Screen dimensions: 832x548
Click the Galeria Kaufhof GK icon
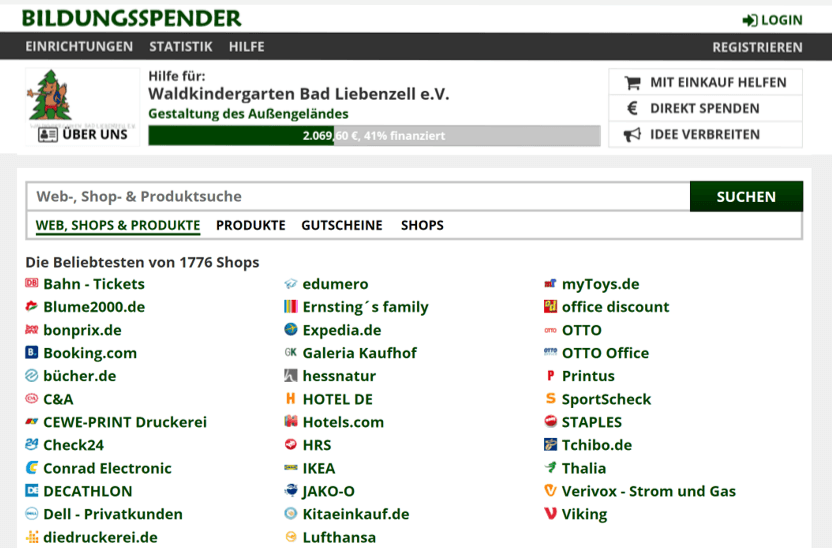pos(291,352)
